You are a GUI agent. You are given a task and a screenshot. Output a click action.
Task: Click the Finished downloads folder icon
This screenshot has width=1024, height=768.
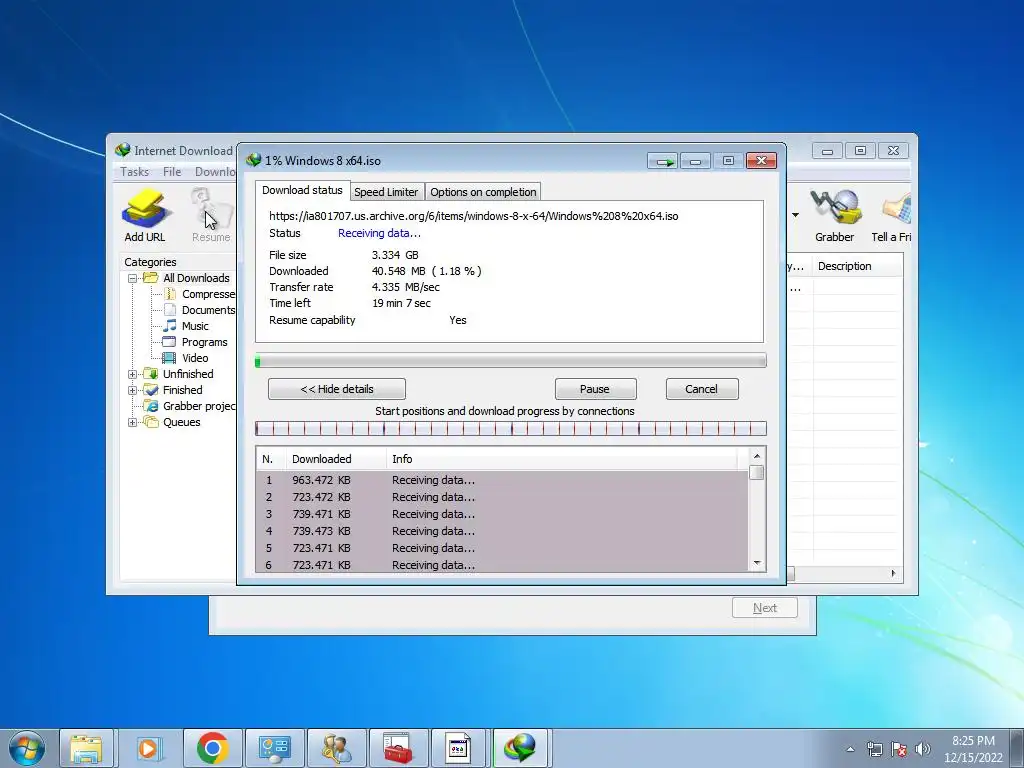(x=151, y=390)
